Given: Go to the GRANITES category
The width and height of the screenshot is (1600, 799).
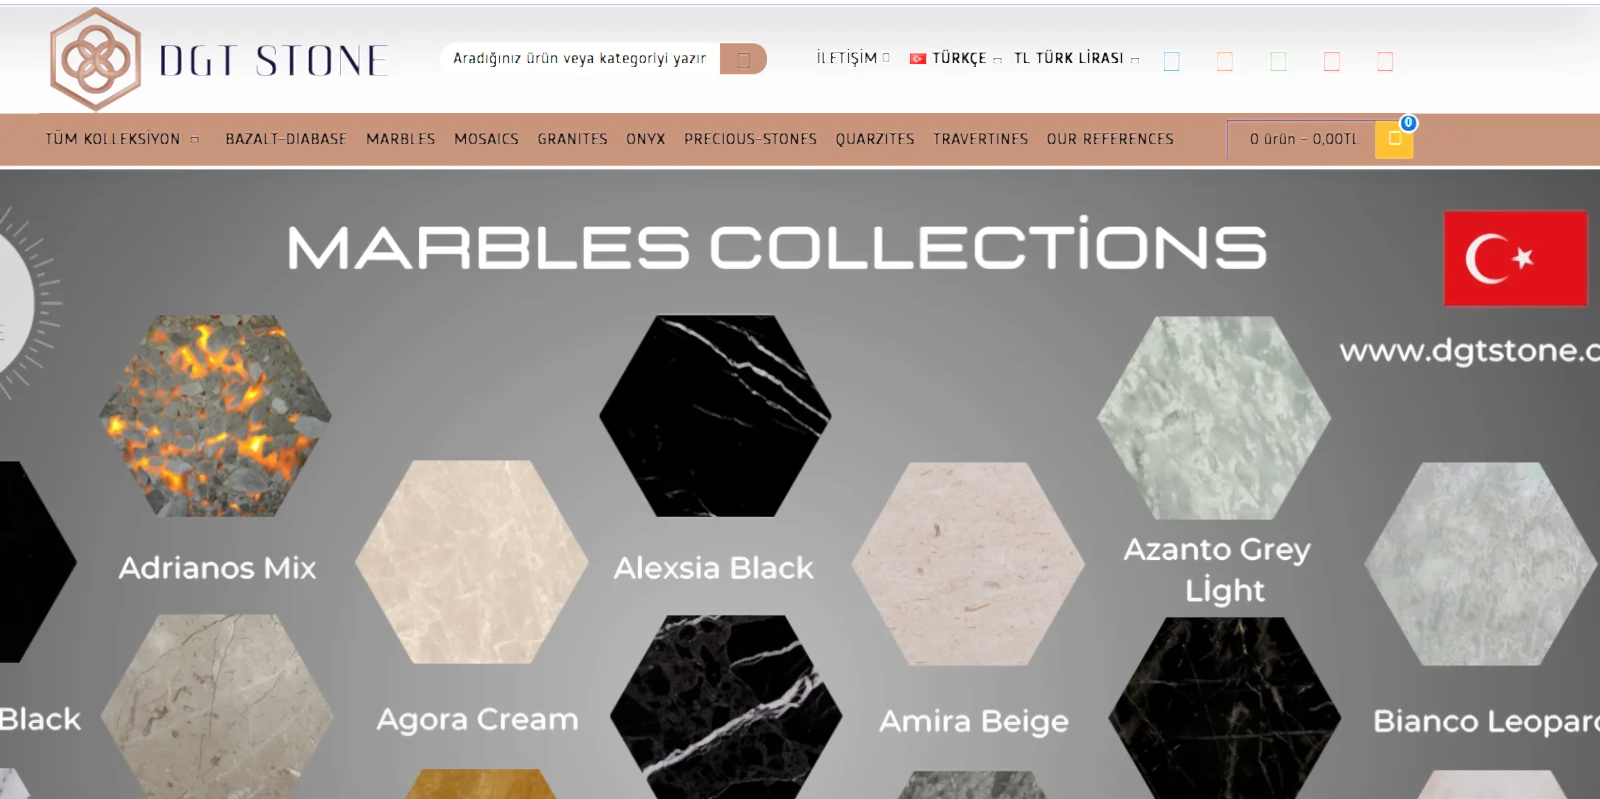Looking at the screenshot, I should pyautogui.click(x=573, y=139).
